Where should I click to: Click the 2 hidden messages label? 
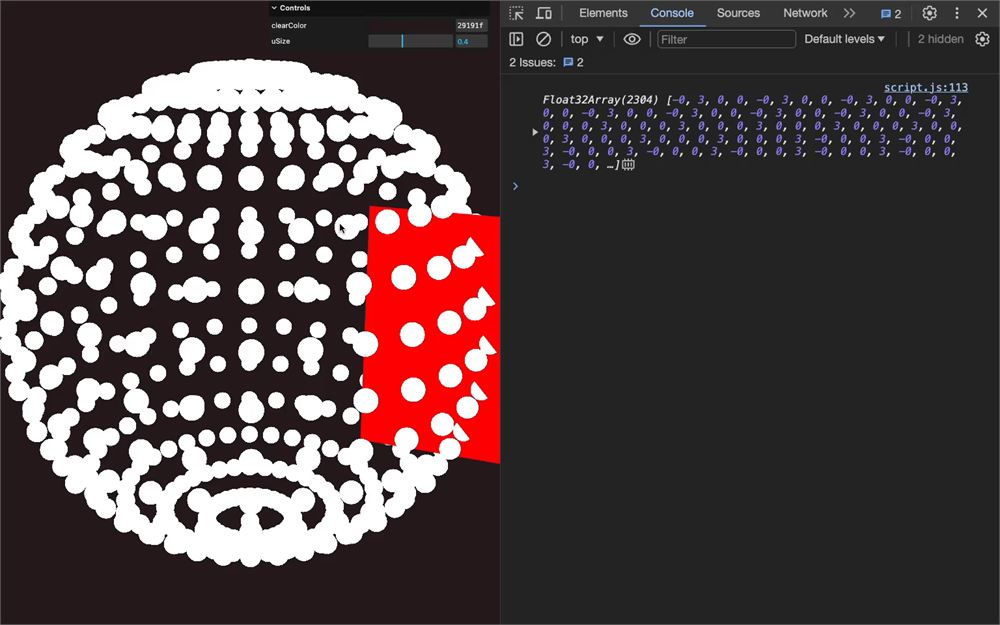941,40
